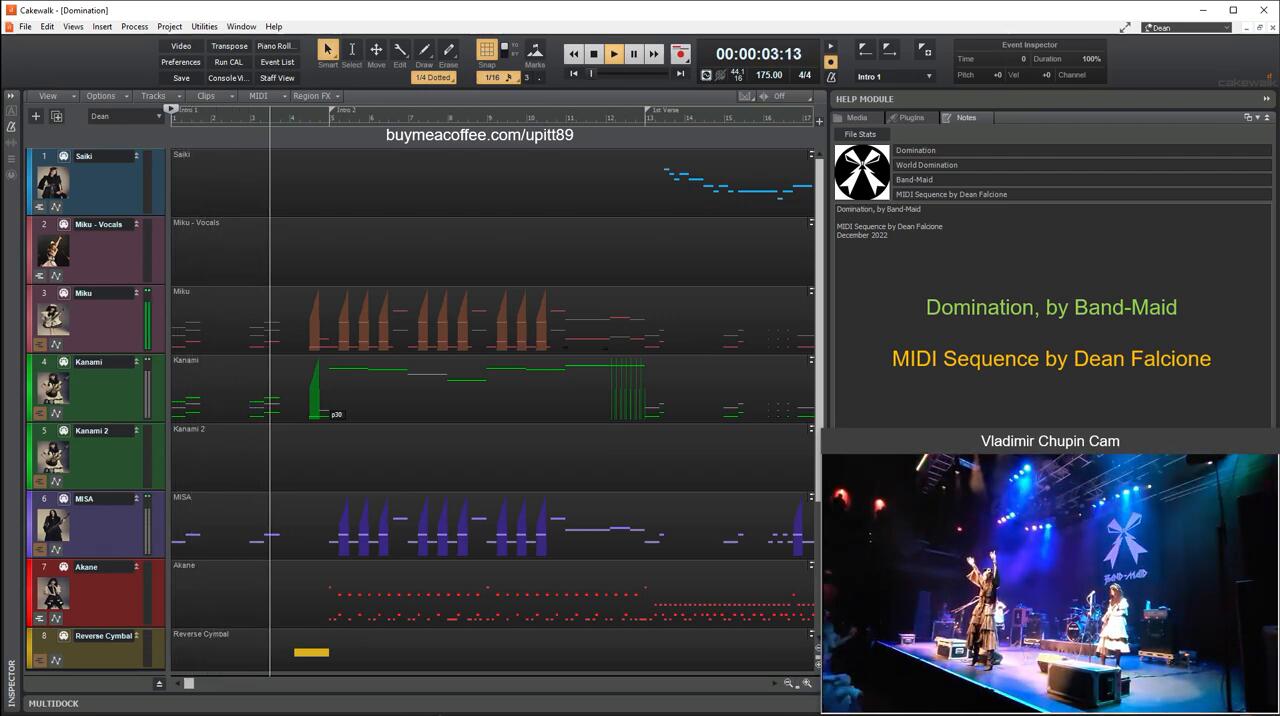Toggle Snap to grid on or off
The image size is (1280, 716).
coord(487,50)
